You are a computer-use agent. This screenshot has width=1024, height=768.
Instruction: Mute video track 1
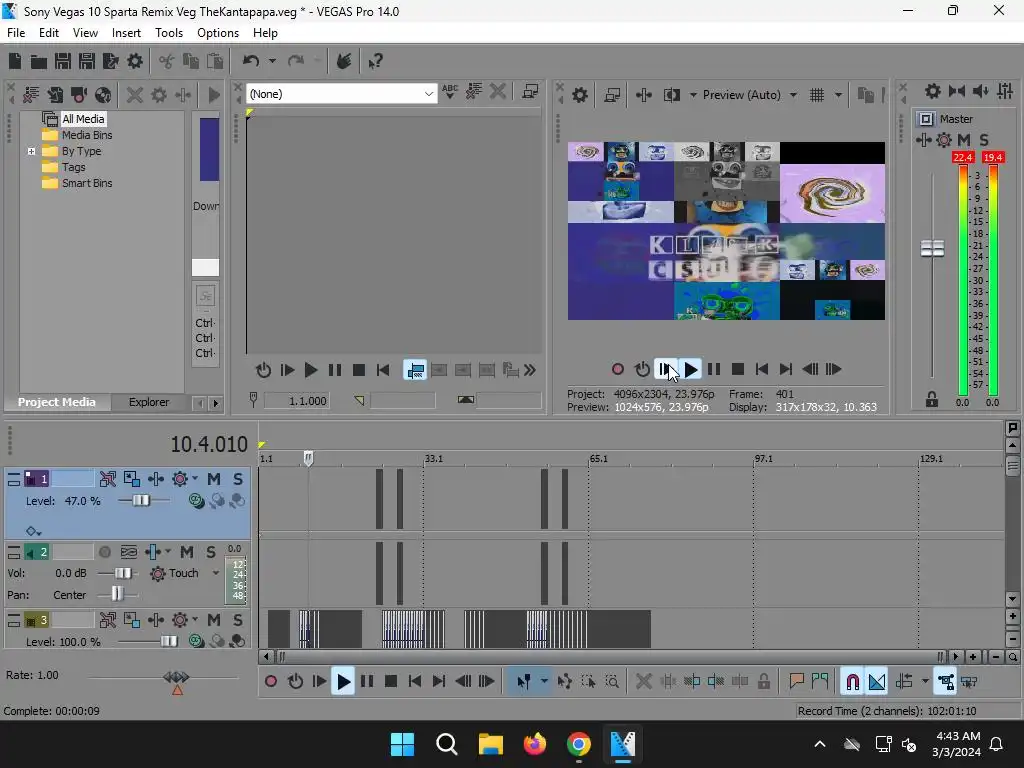(214, 479)
